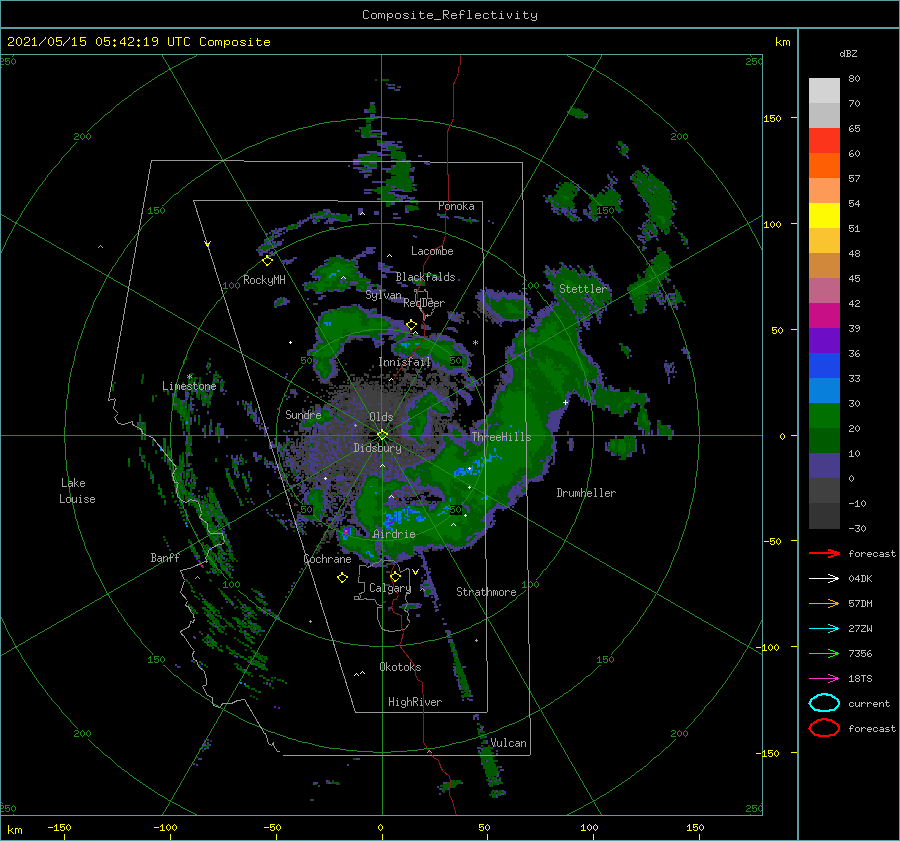Click the red forecast ellipse symbol
Screen dimensions: 900x841
(x=824, y=728)
